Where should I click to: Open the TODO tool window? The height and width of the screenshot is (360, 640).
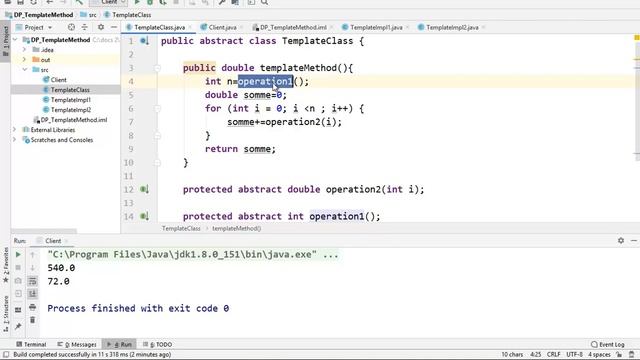tap(158, 344)
